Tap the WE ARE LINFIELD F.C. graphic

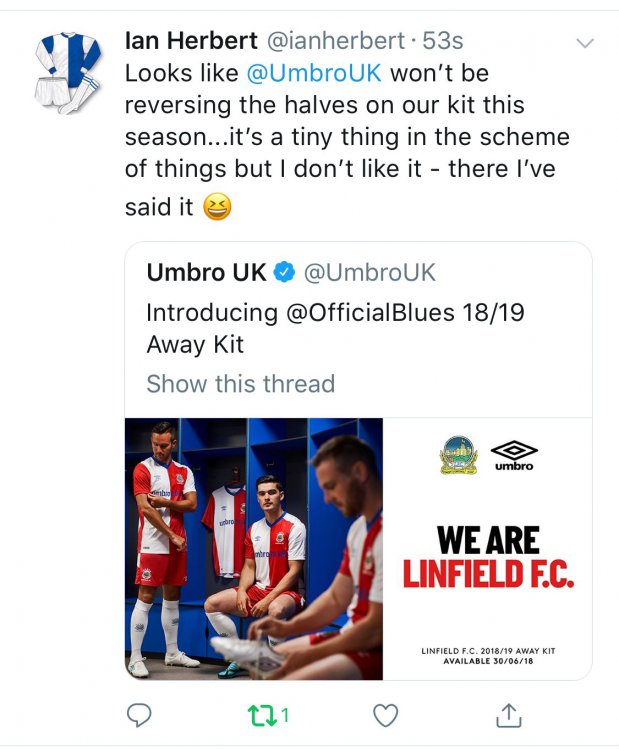coord(488,556)
